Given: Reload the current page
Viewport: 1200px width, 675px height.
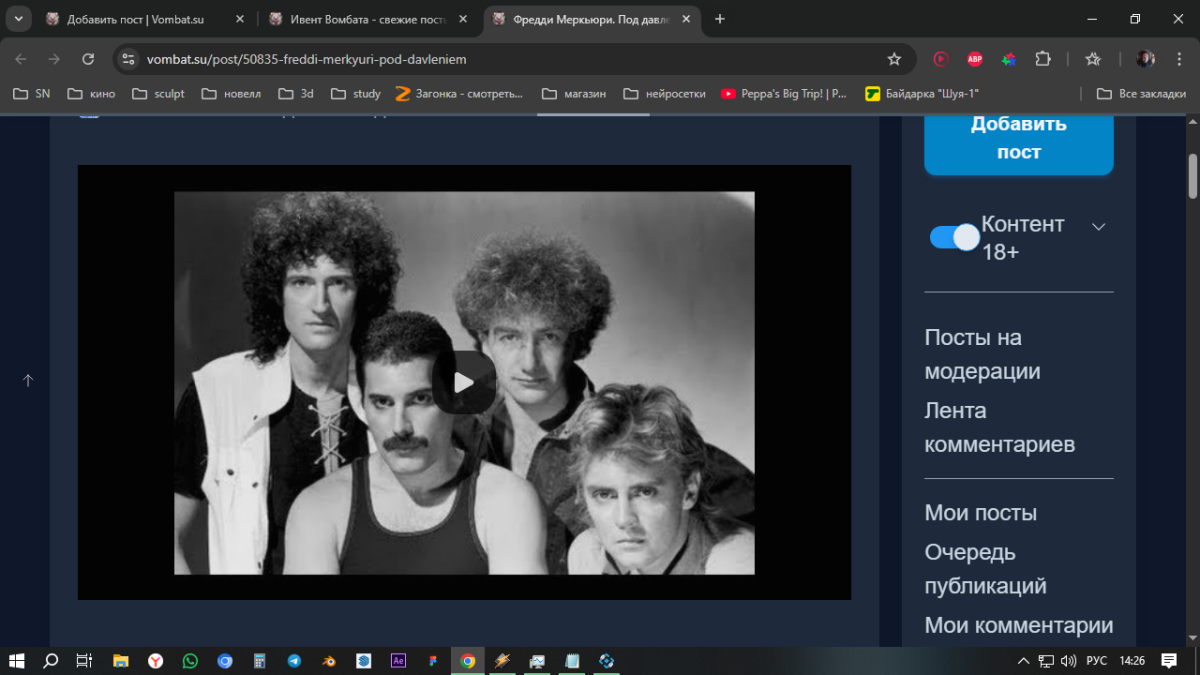Looking at the screenshot, I should pyautogui.click(x=88, y=59).
